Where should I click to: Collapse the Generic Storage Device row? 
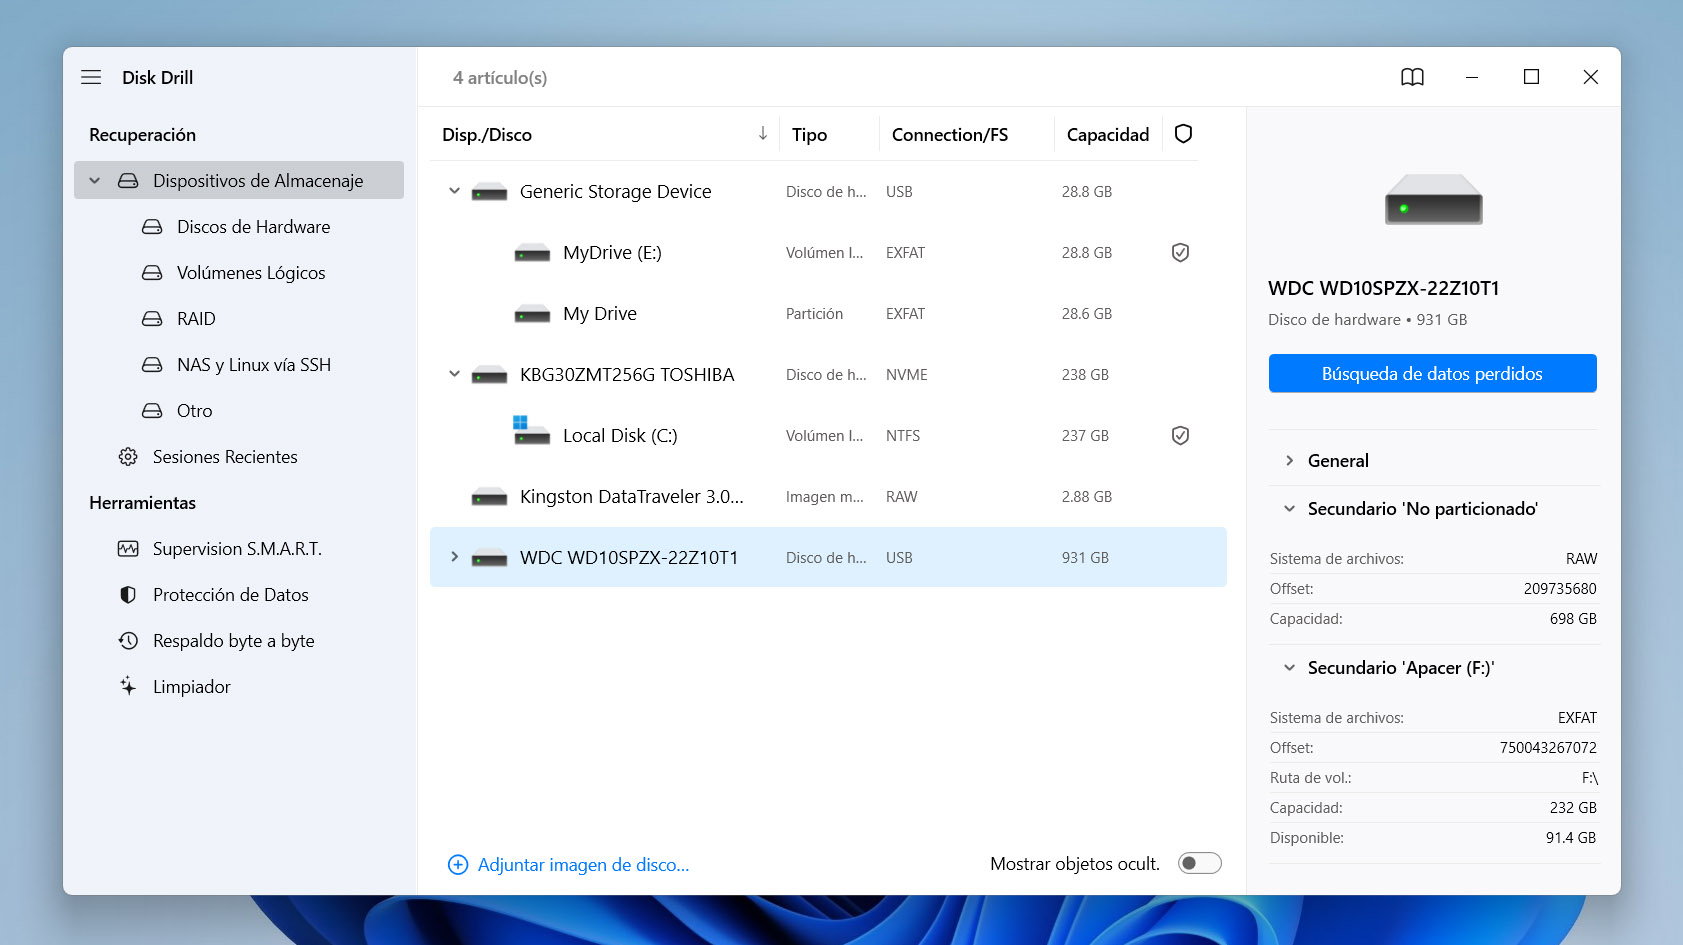(454, 191)
